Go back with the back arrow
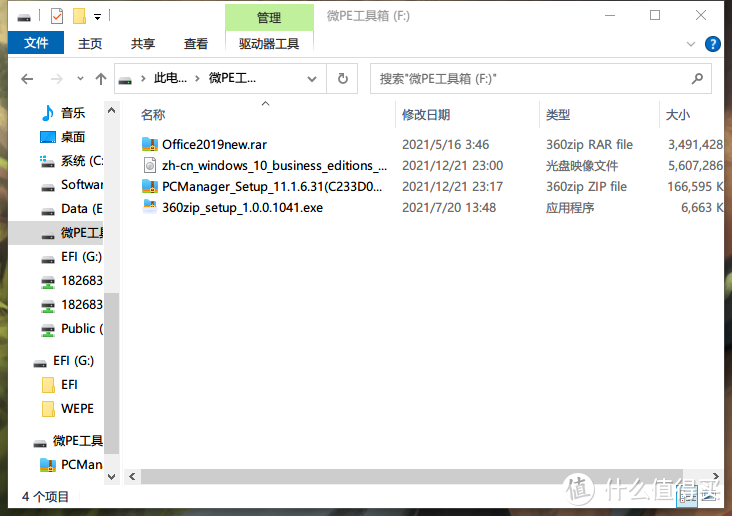Image resolution: width=732 pixels, height=516 pixels. [x=27, y=79]
